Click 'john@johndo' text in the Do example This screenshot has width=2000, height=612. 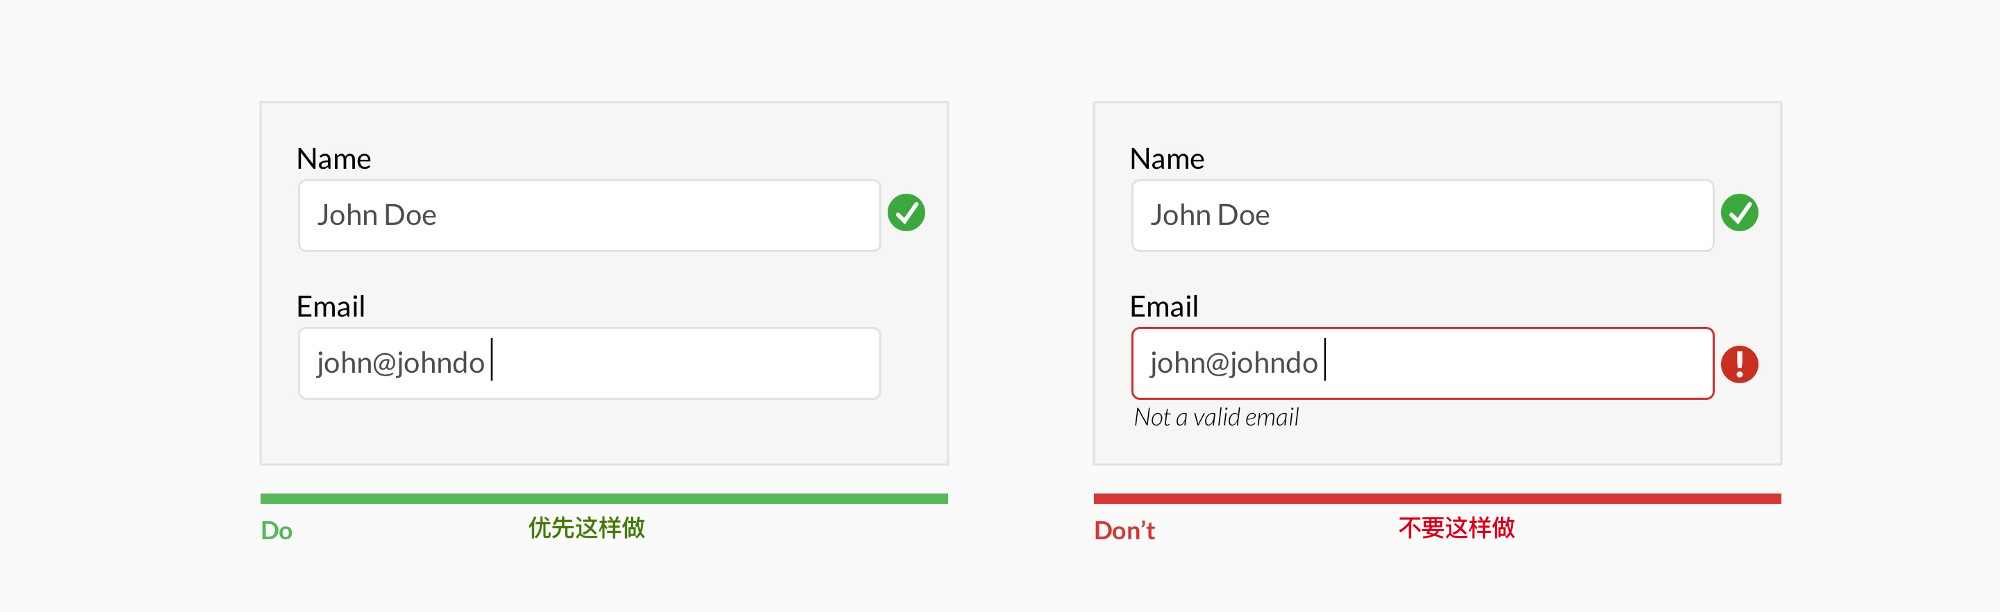click(400, 363)
